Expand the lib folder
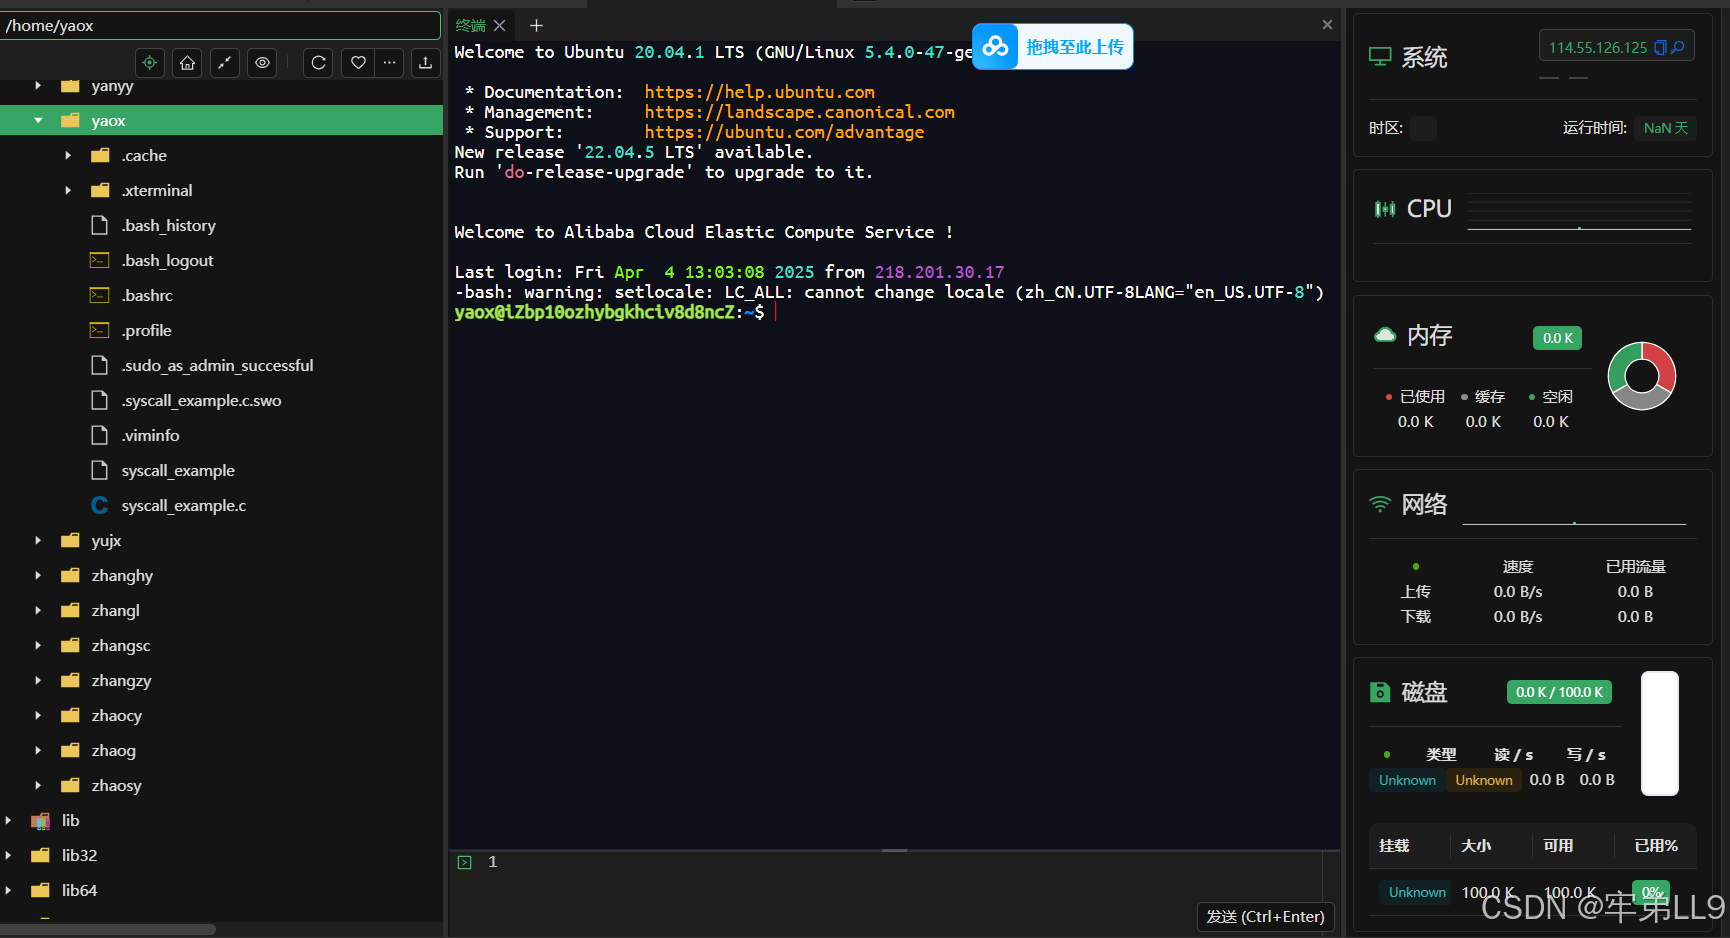This screenshot has height=938, width=1730. 8,820
